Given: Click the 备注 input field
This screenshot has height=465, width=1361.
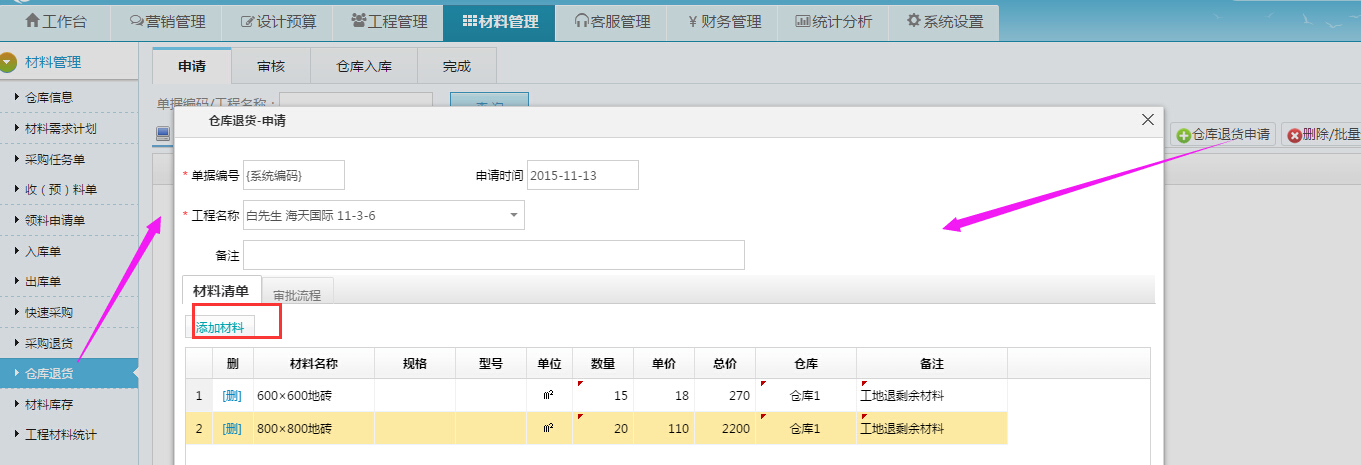Looking at the screenshot, I should coord(493,255).
